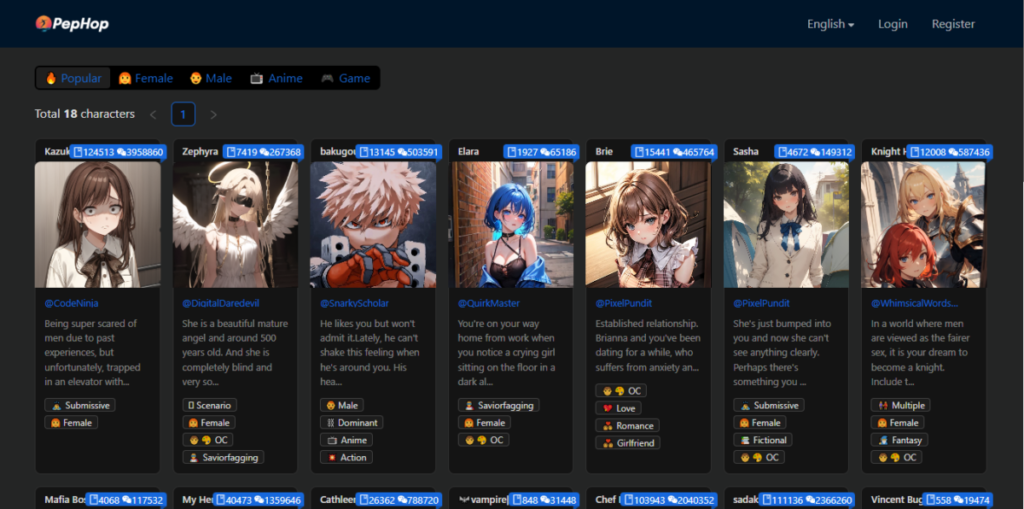The width and height of the screenshot is (1024, 509).
Task: Select the Popular category tab
Action: coord(73,78)
